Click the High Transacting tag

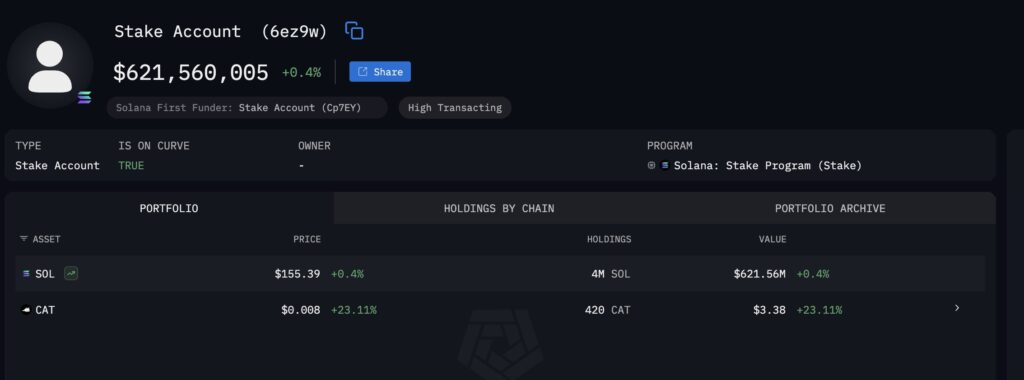point(455,108)
